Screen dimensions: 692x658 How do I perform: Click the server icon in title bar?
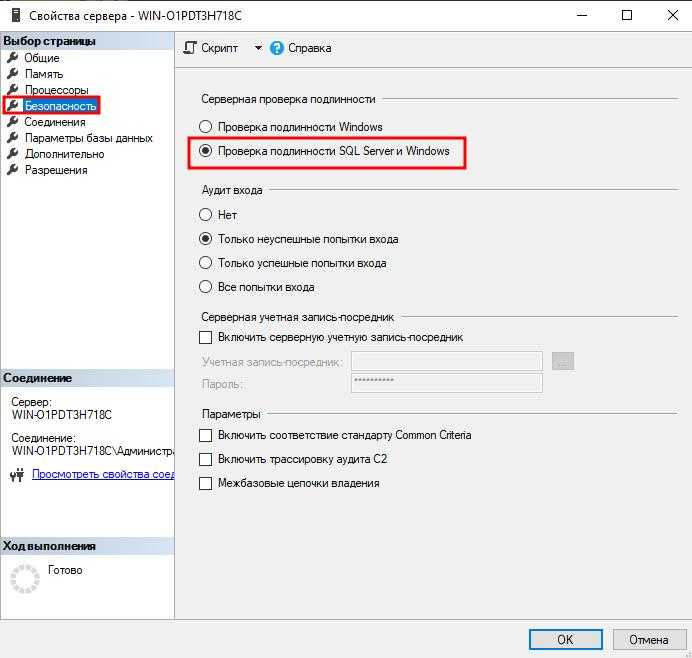coord(16,15)
